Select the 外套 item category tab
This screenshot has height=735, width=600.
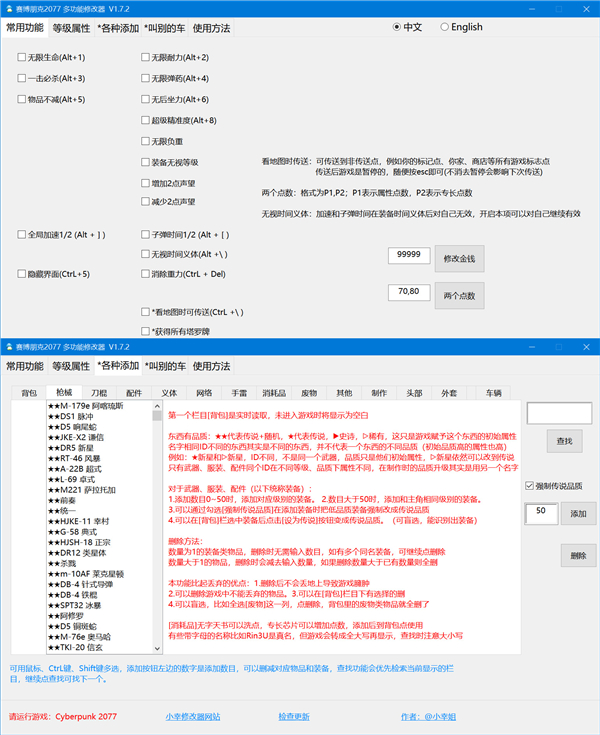[449, 393]
